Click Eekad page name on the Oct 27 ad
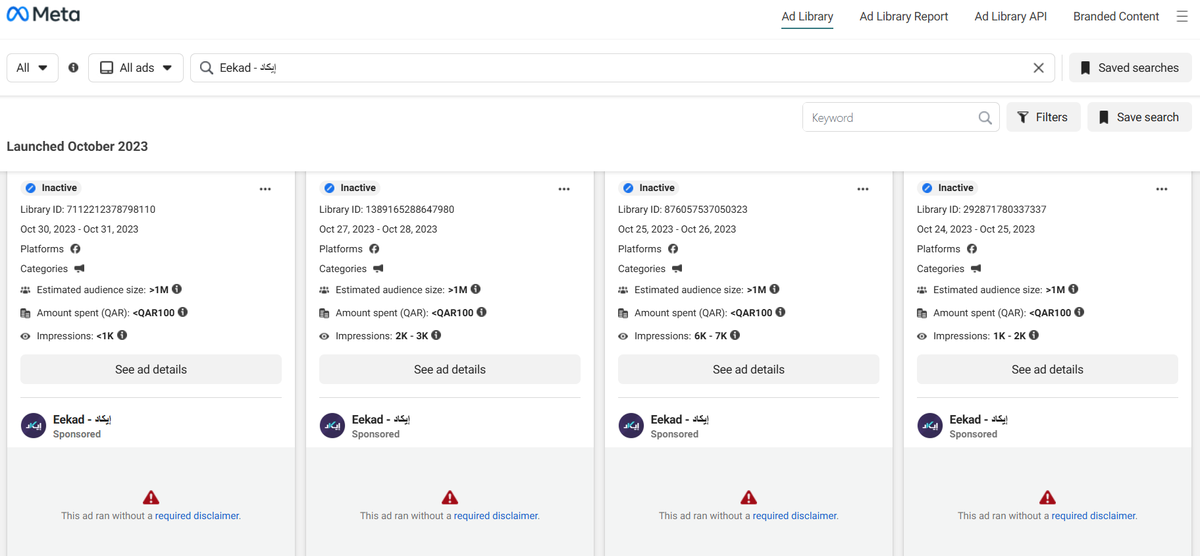 [381, 420]
